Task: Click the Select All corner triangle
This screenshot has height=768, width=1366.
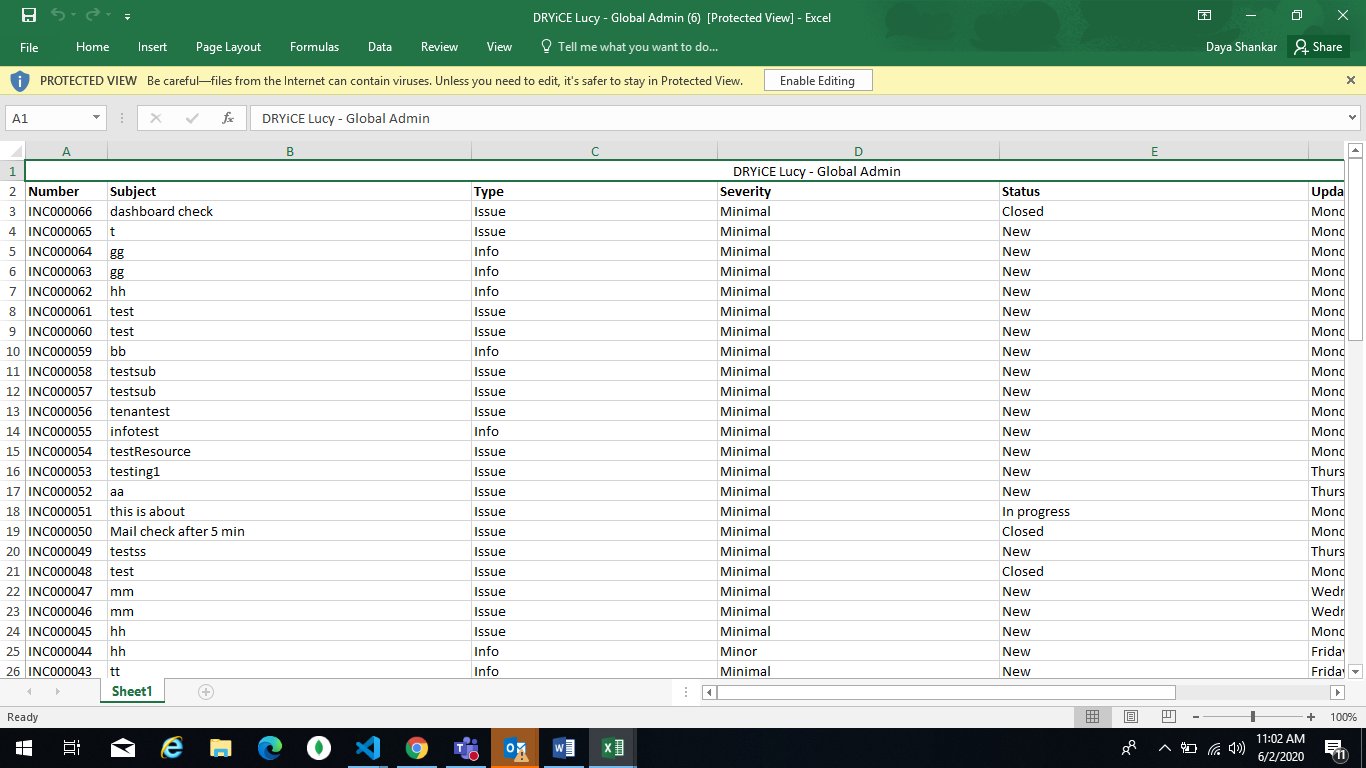Action: coord(15,151)
